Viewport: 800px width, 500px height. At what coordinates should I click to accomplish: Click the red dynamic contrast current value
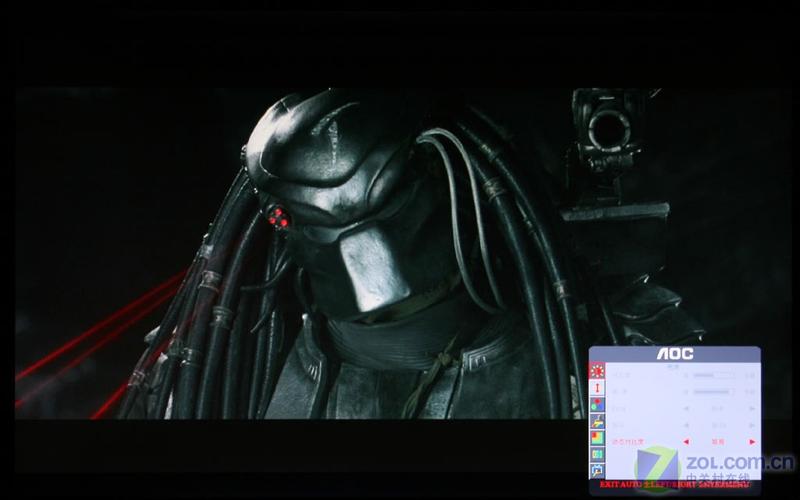point(718,442)
